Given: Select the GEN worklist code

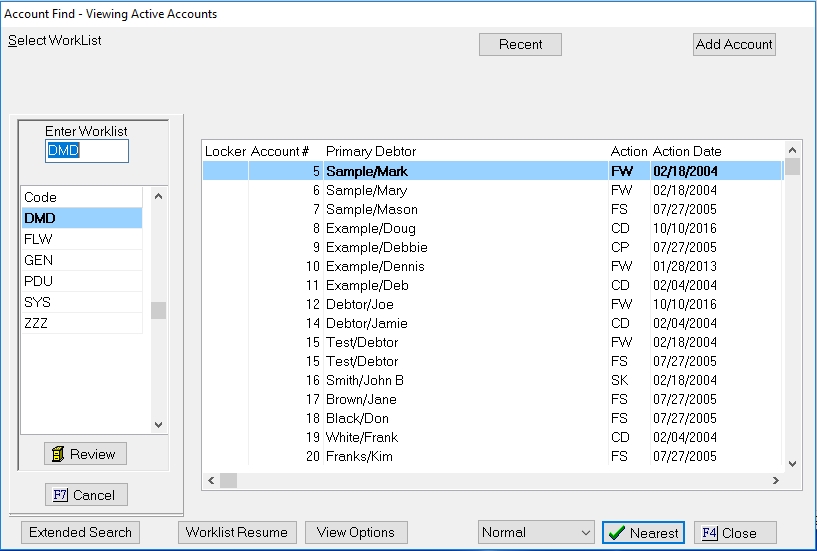Looking at the screenshot, I should coord(80,260).
